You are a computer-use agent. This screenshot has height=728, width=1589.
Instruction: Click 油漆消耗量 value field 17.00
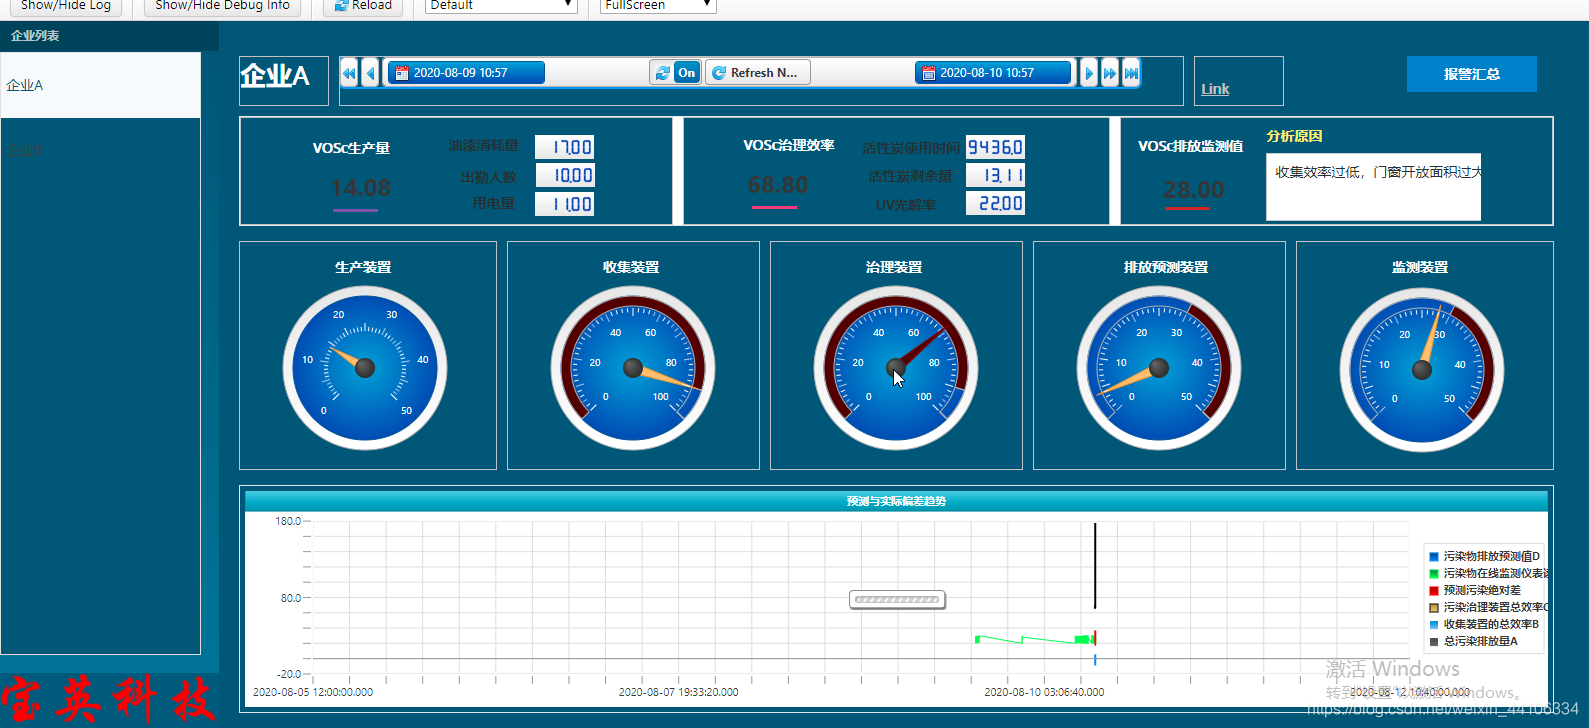[x=564, y=147]
